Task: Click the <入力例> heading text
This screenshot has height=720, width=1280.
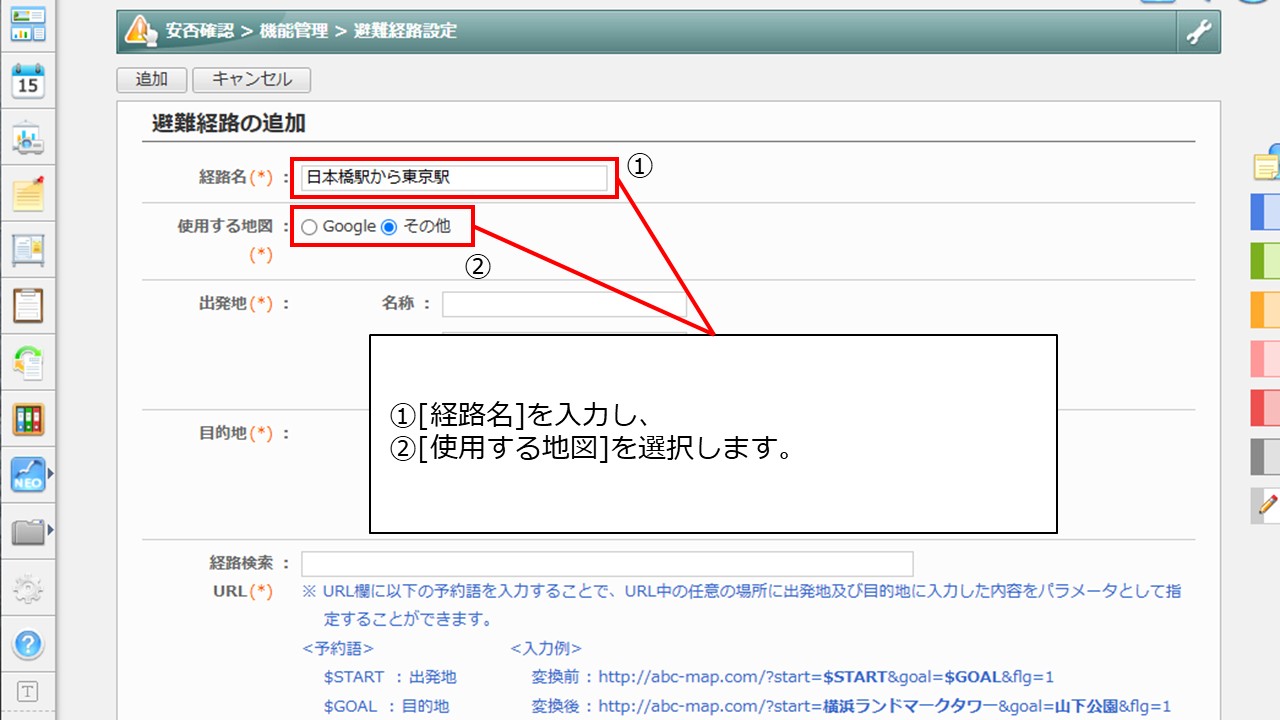Action: click(546, 648)
